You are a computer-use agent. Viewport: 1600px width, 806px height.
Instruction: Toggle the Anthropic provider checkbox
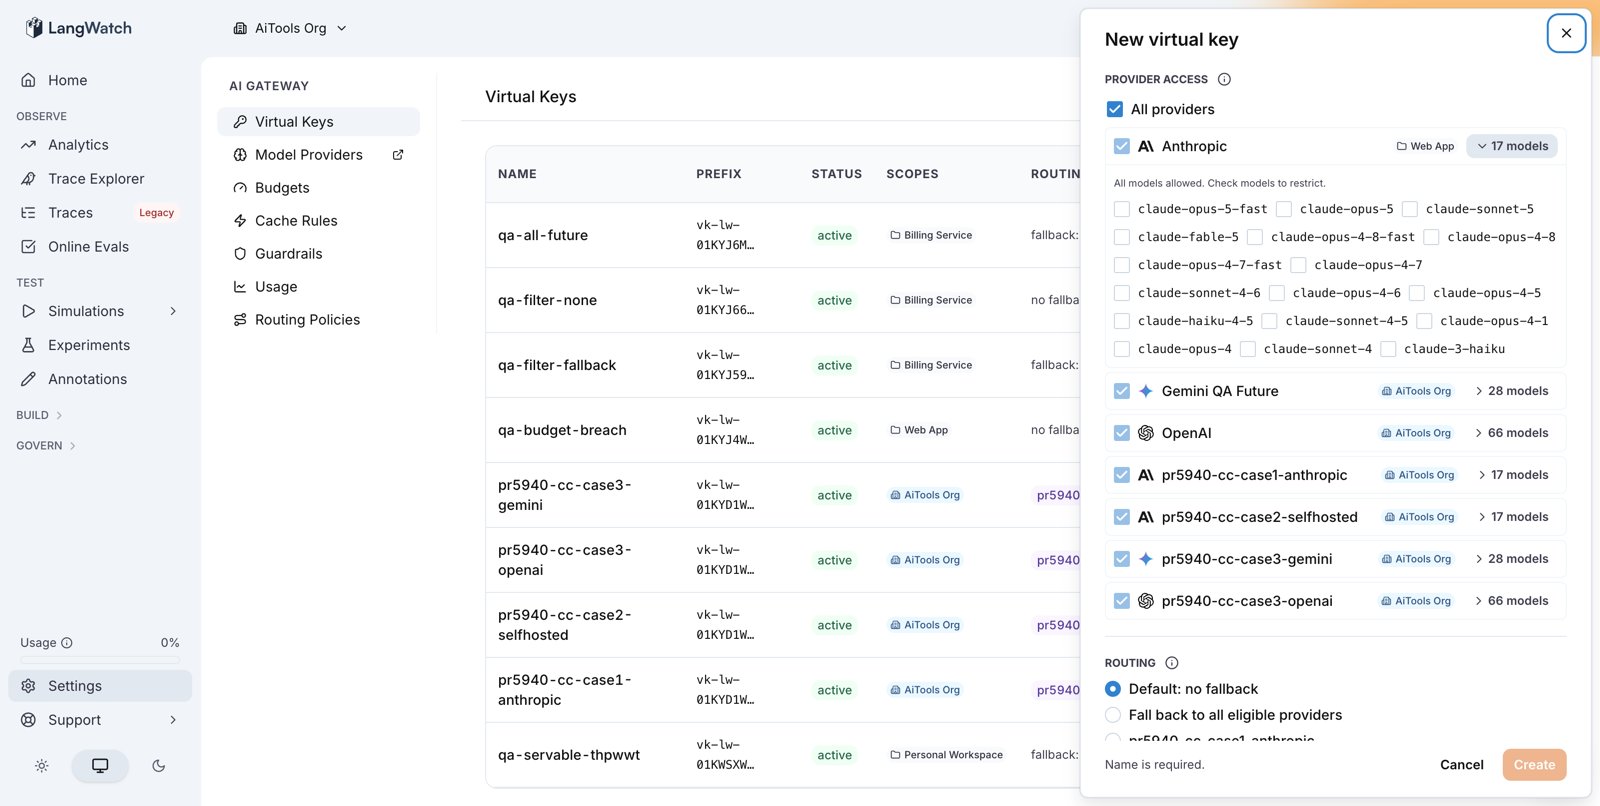click(1122, 146)
